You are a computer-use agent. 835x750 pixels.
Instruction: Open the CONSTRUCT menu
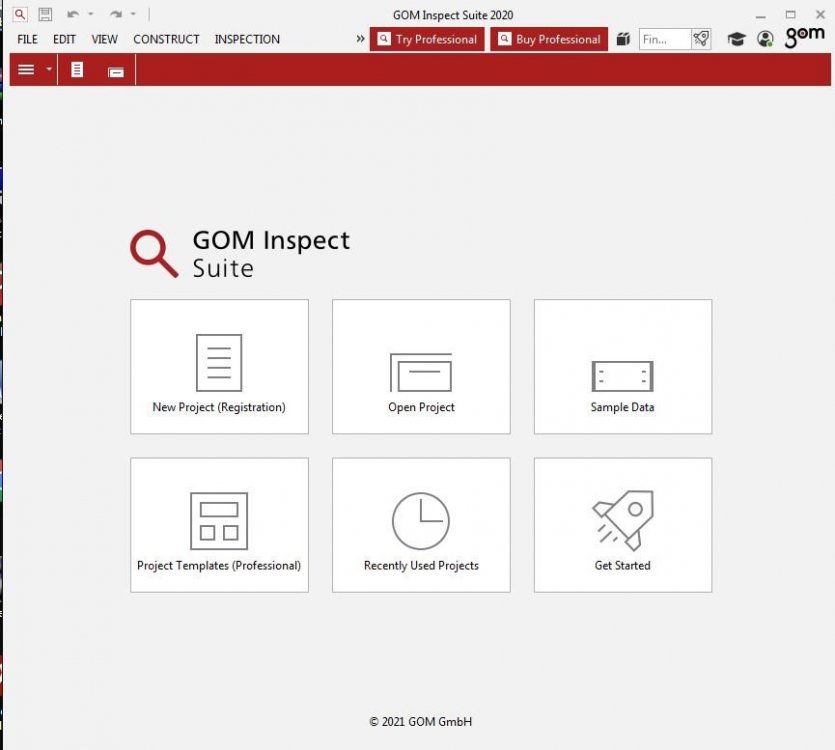[166, 39]
